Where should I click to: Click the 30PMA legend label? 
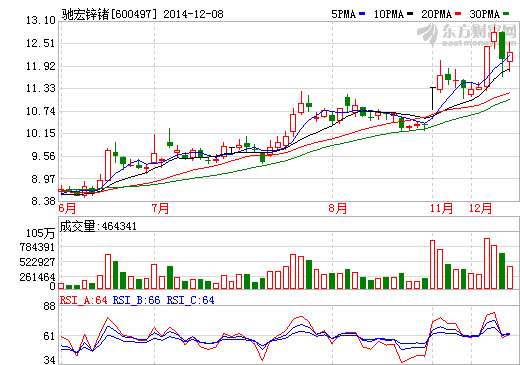[x=484, y=14]
